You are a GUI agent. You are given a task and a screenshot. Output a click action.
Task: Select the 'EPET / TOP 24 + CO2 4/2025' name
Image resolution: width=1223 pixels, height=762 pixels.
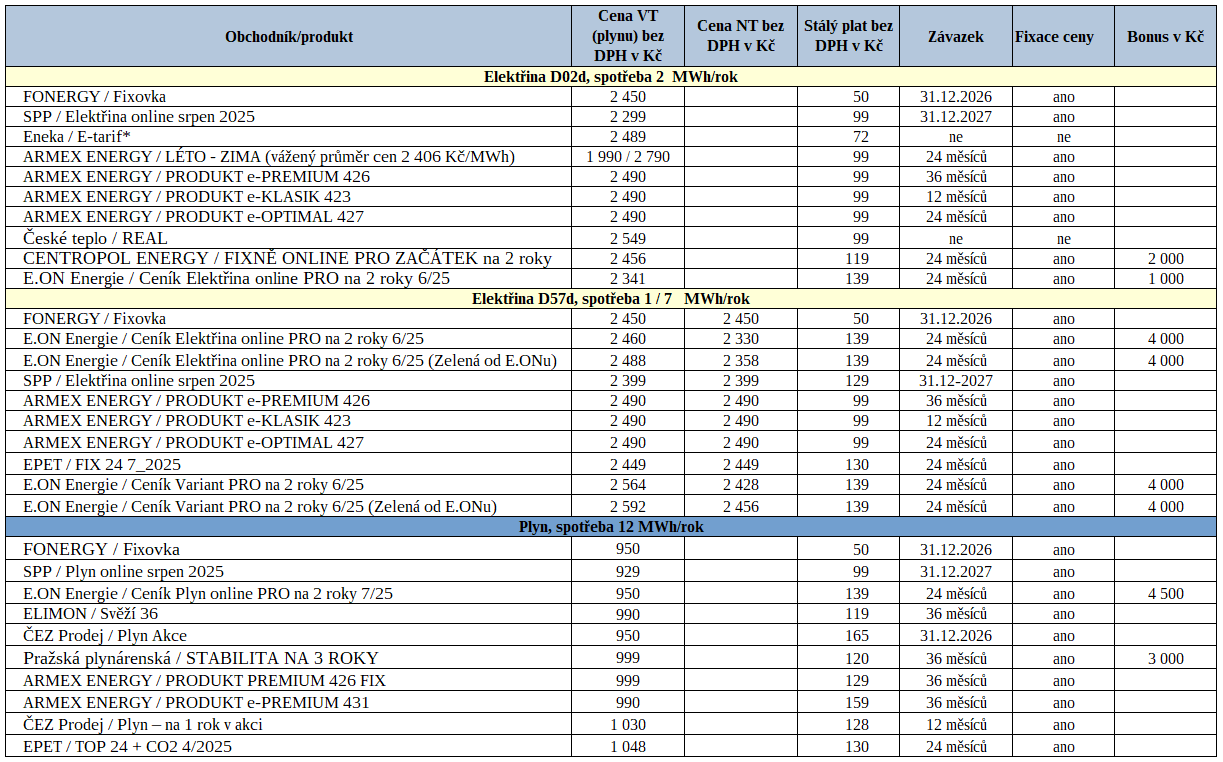point(128,746)
